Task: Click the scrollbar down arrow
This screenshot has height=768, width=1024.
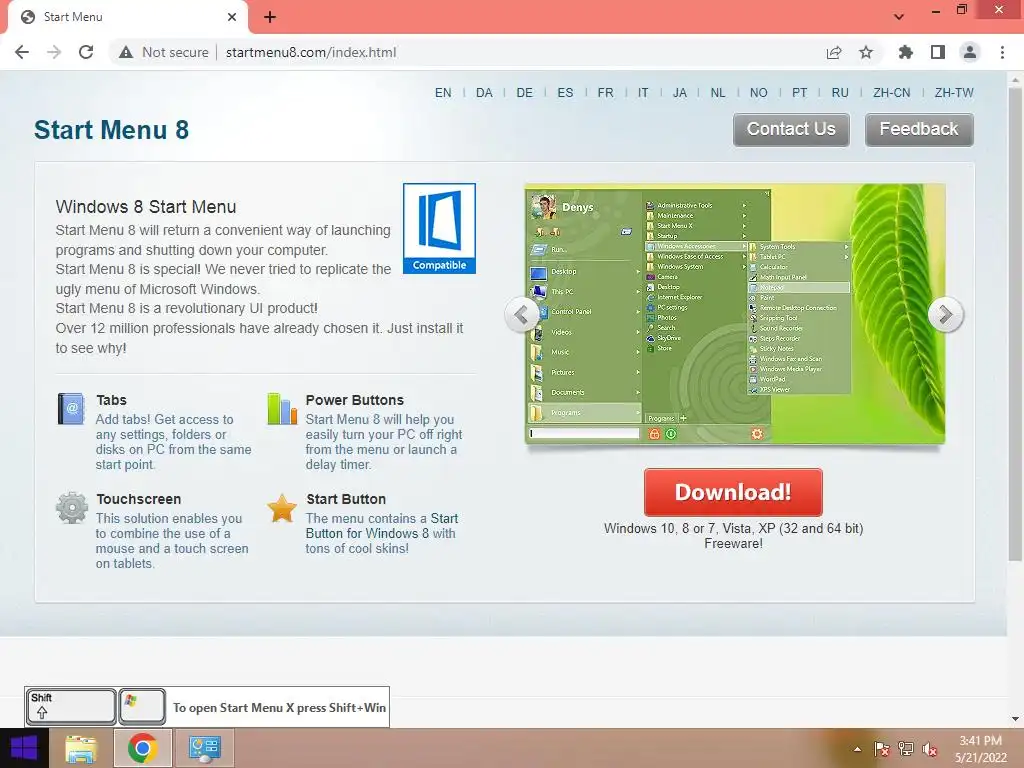Action: point(1015,719)
